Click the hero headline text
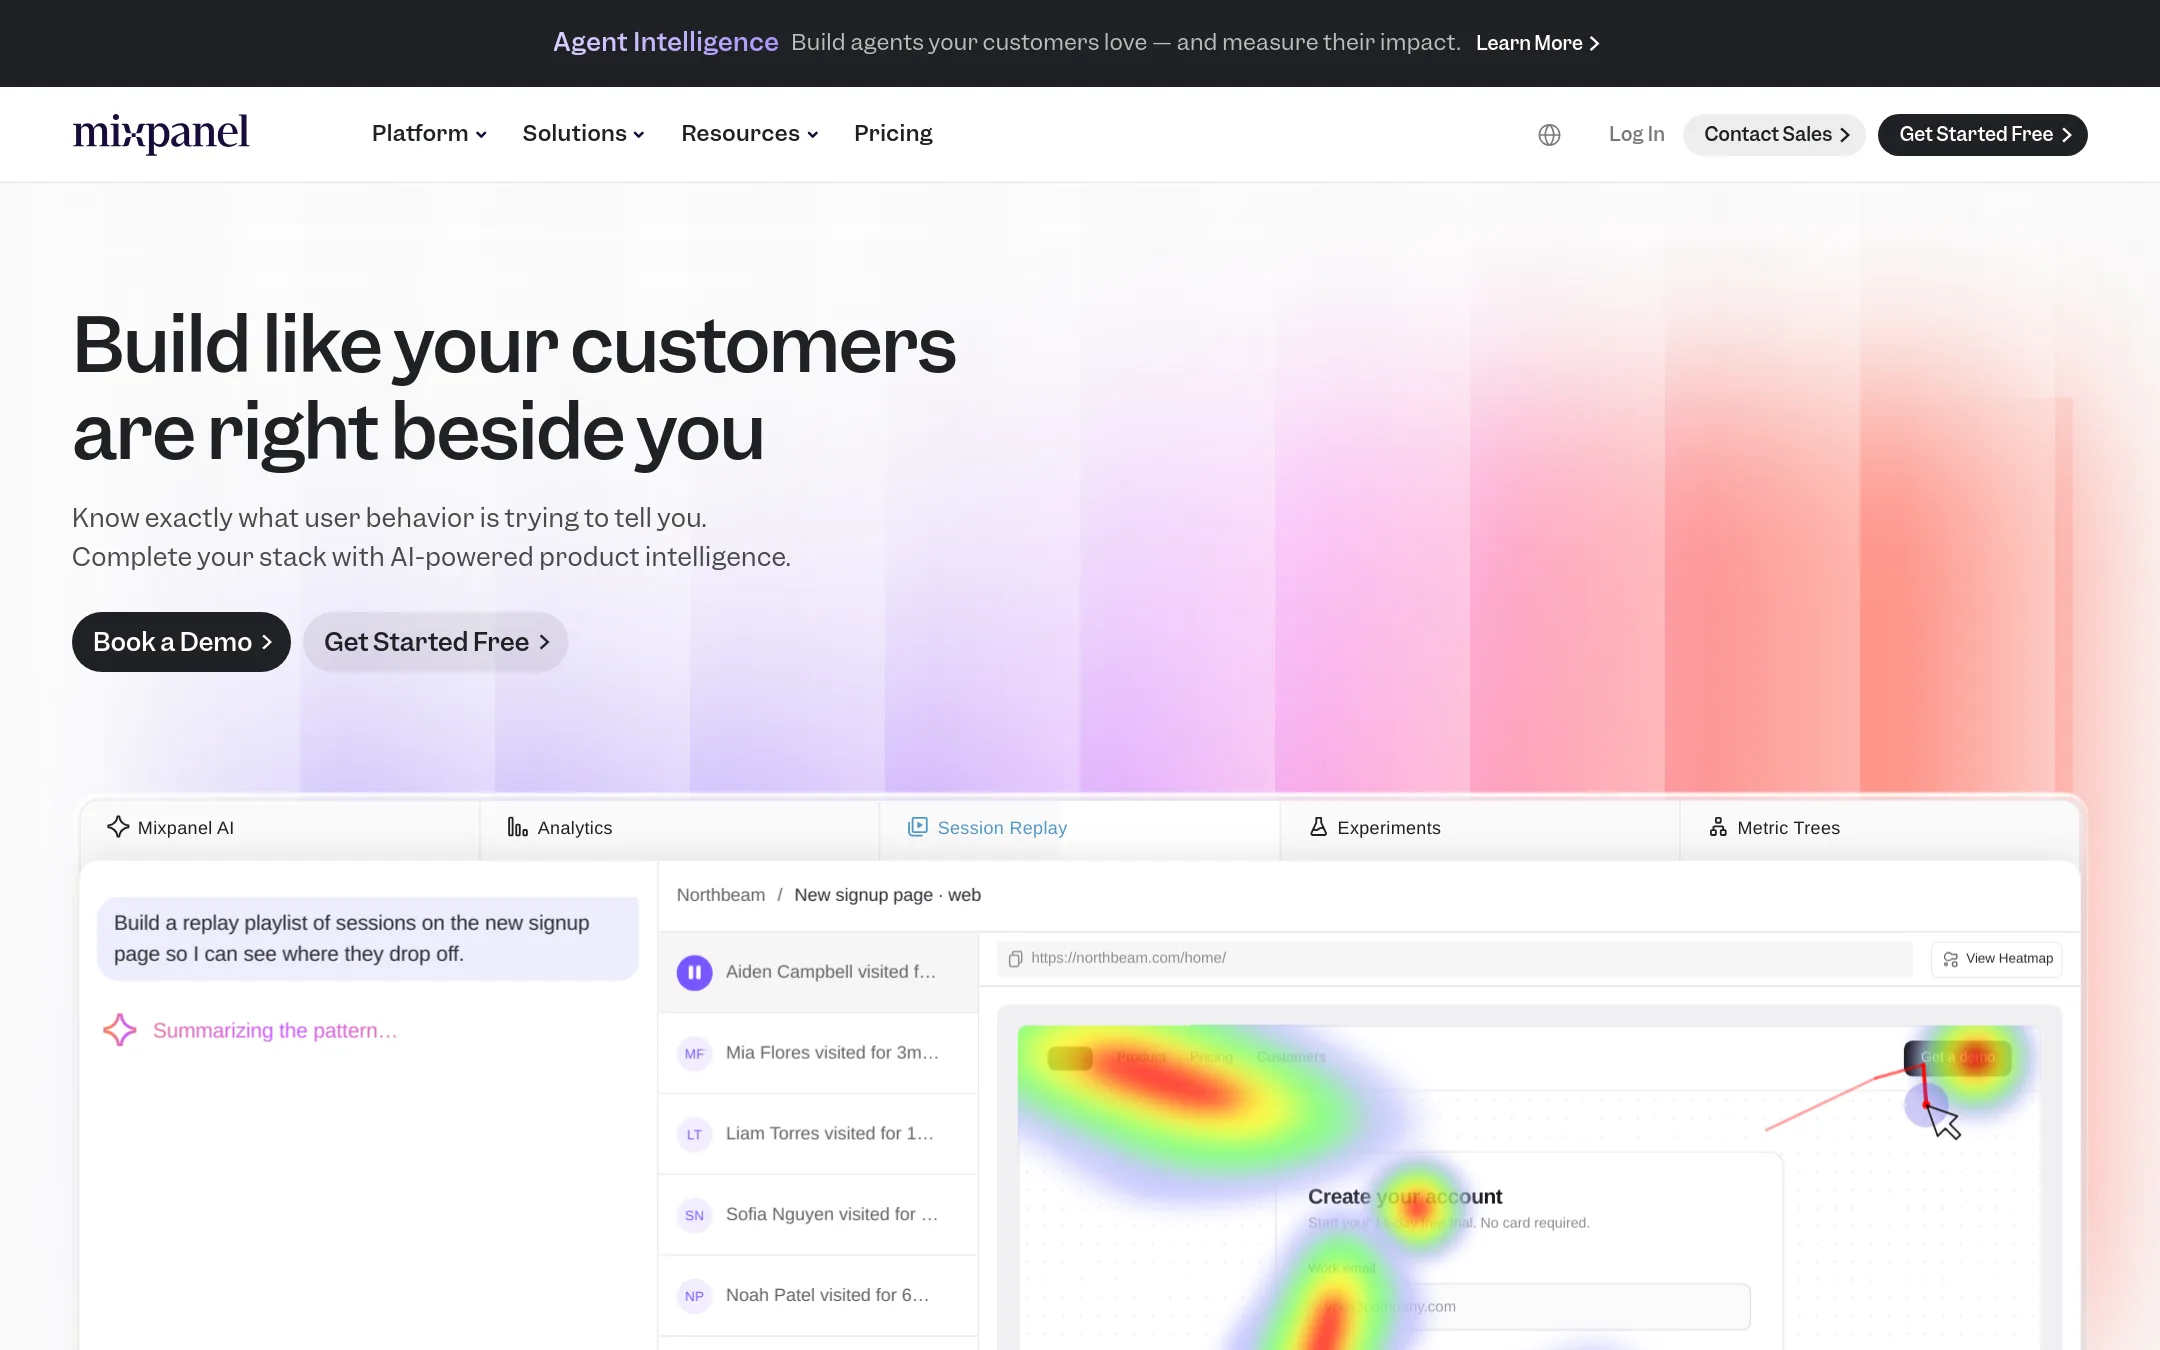The image size is (2160, 1350). [x=514, y=388]
